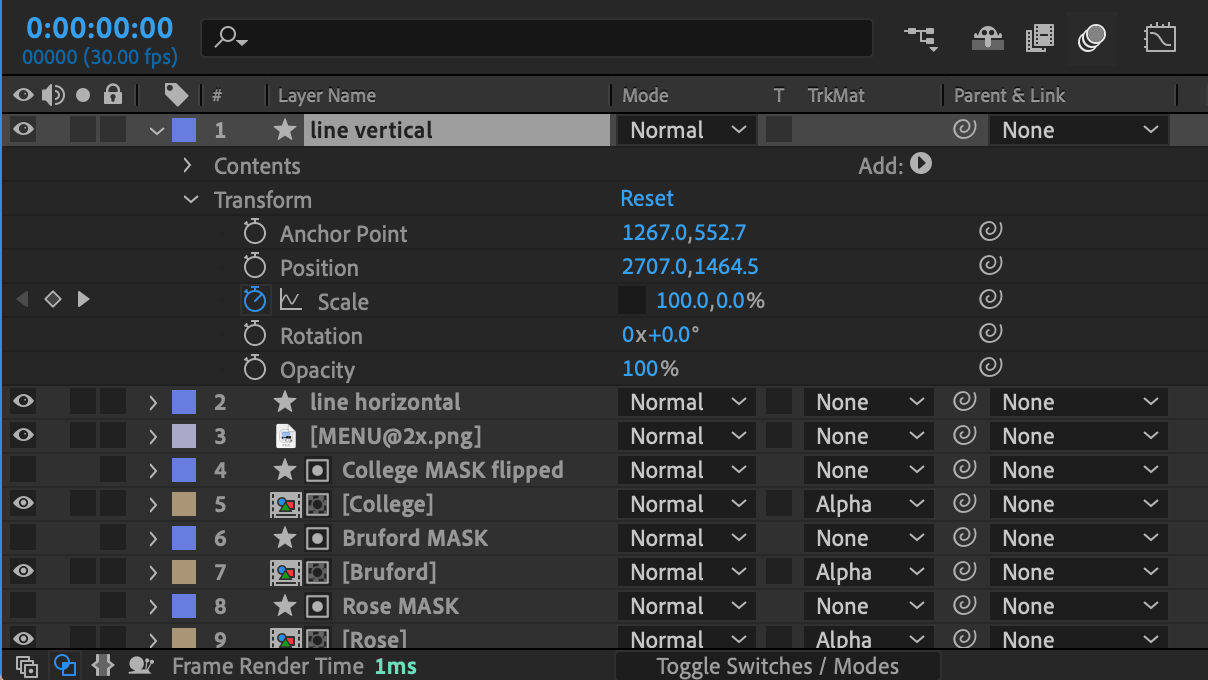Show the Rose MASK layer
1208x680 pixels.
23,605
